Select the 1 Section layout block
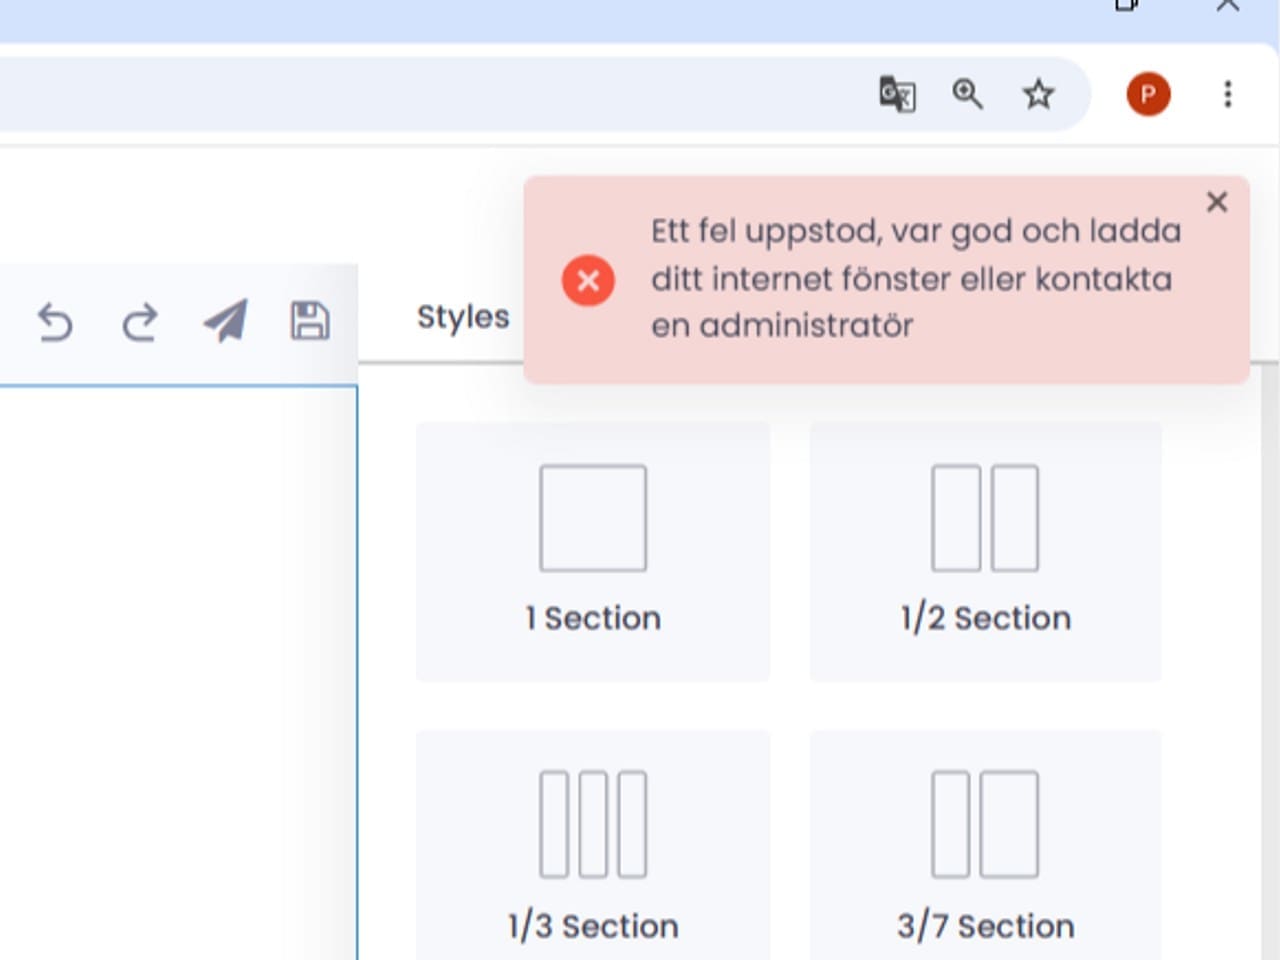The width and height of the screenshot is (1280, 960). (x=593, y=552)
